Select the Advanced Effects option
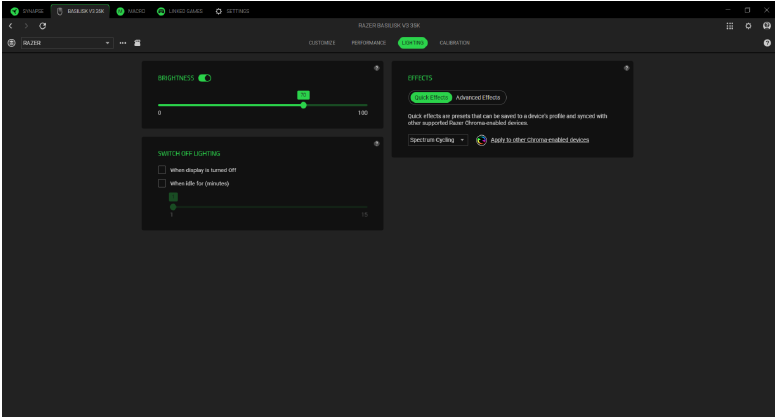 pos(478,98)
